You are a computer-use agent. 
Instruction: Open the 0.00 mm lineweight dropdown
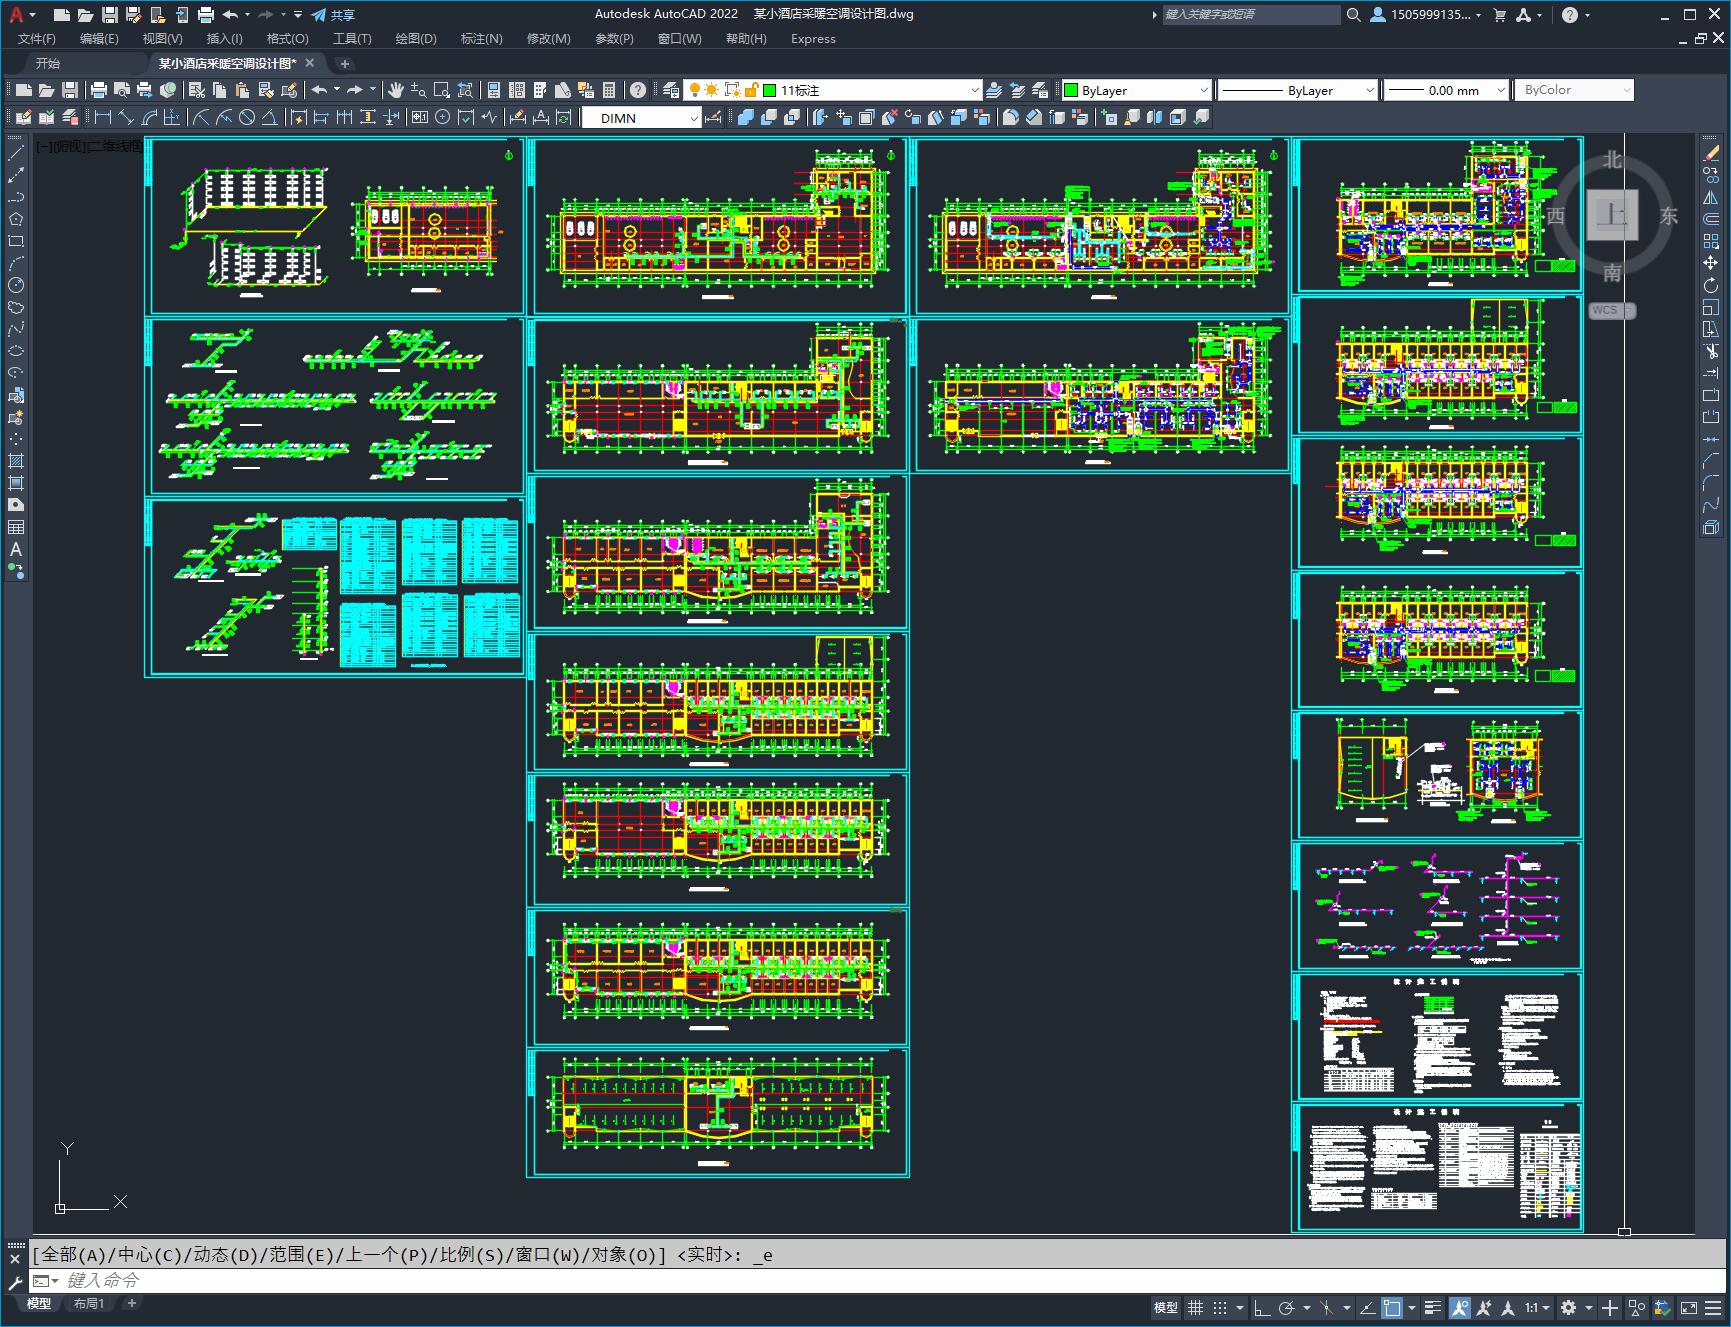coord(1445,90)
